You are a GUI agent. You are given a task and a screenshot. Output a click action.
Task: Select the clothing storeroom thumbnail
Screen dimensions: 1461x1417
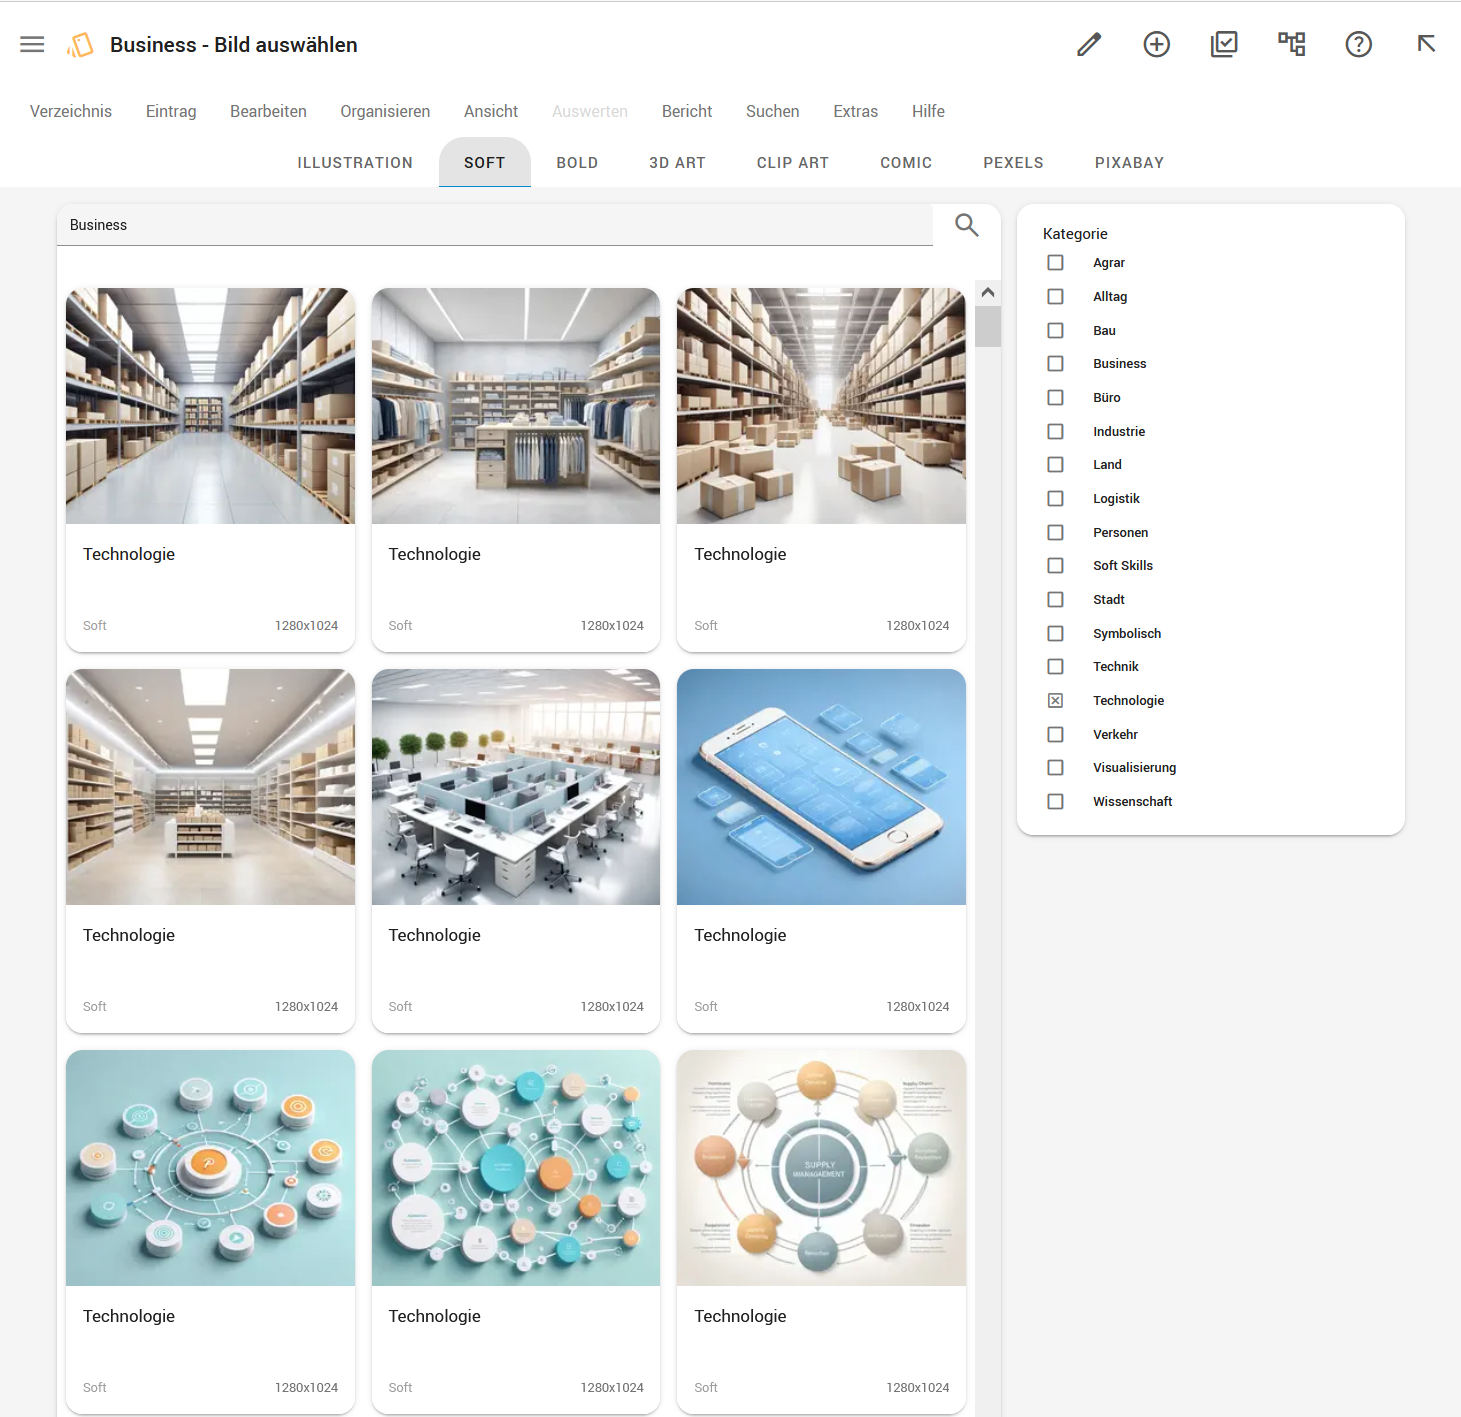coord(516,406)
